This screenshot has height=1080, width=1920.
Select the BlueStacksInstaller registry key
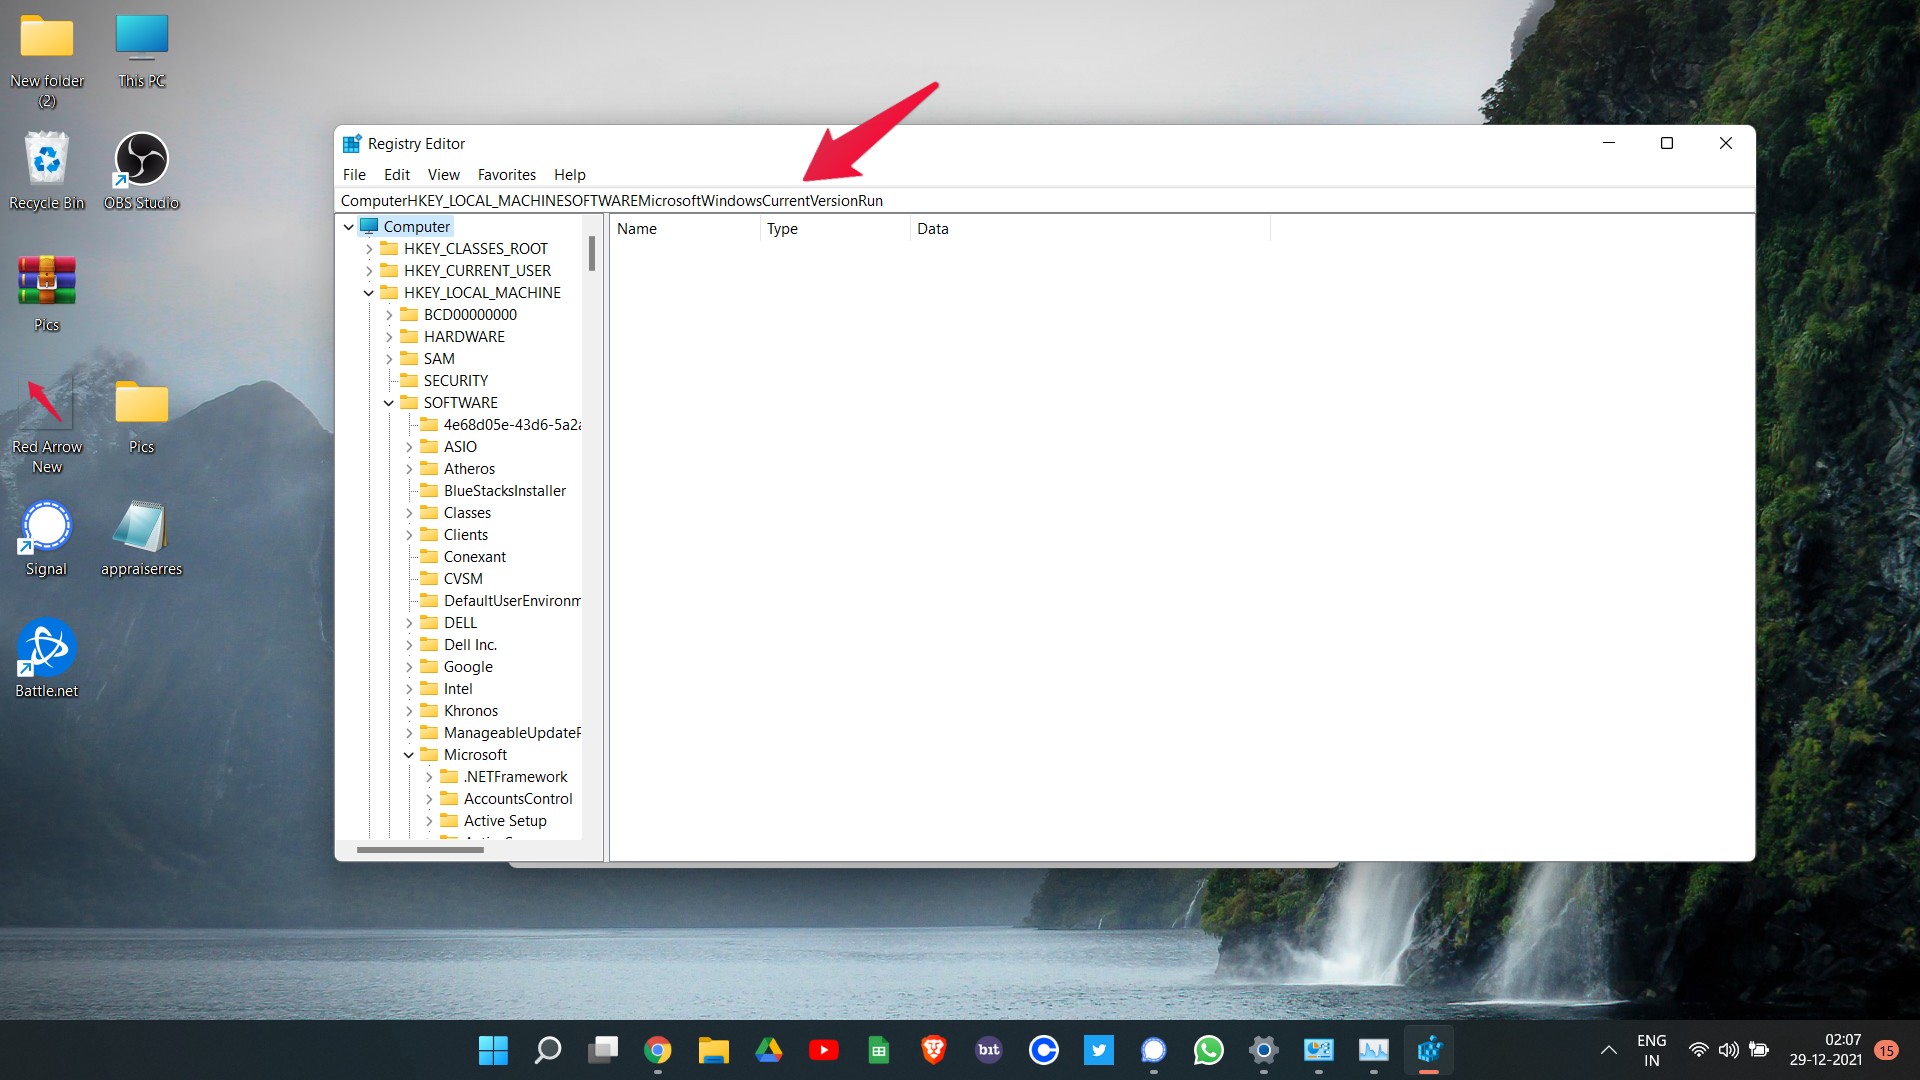point(505,491)
